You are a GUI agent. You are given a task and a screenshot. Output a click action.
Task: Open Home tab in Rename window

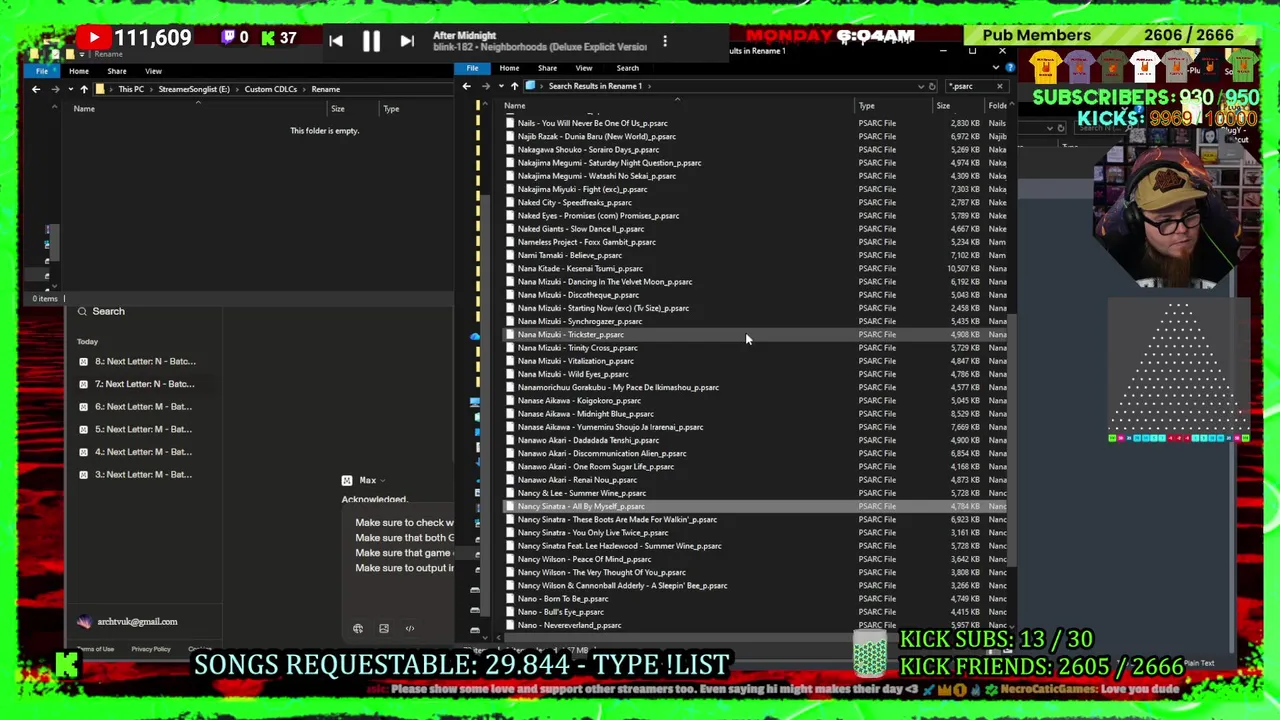[79, 71]
